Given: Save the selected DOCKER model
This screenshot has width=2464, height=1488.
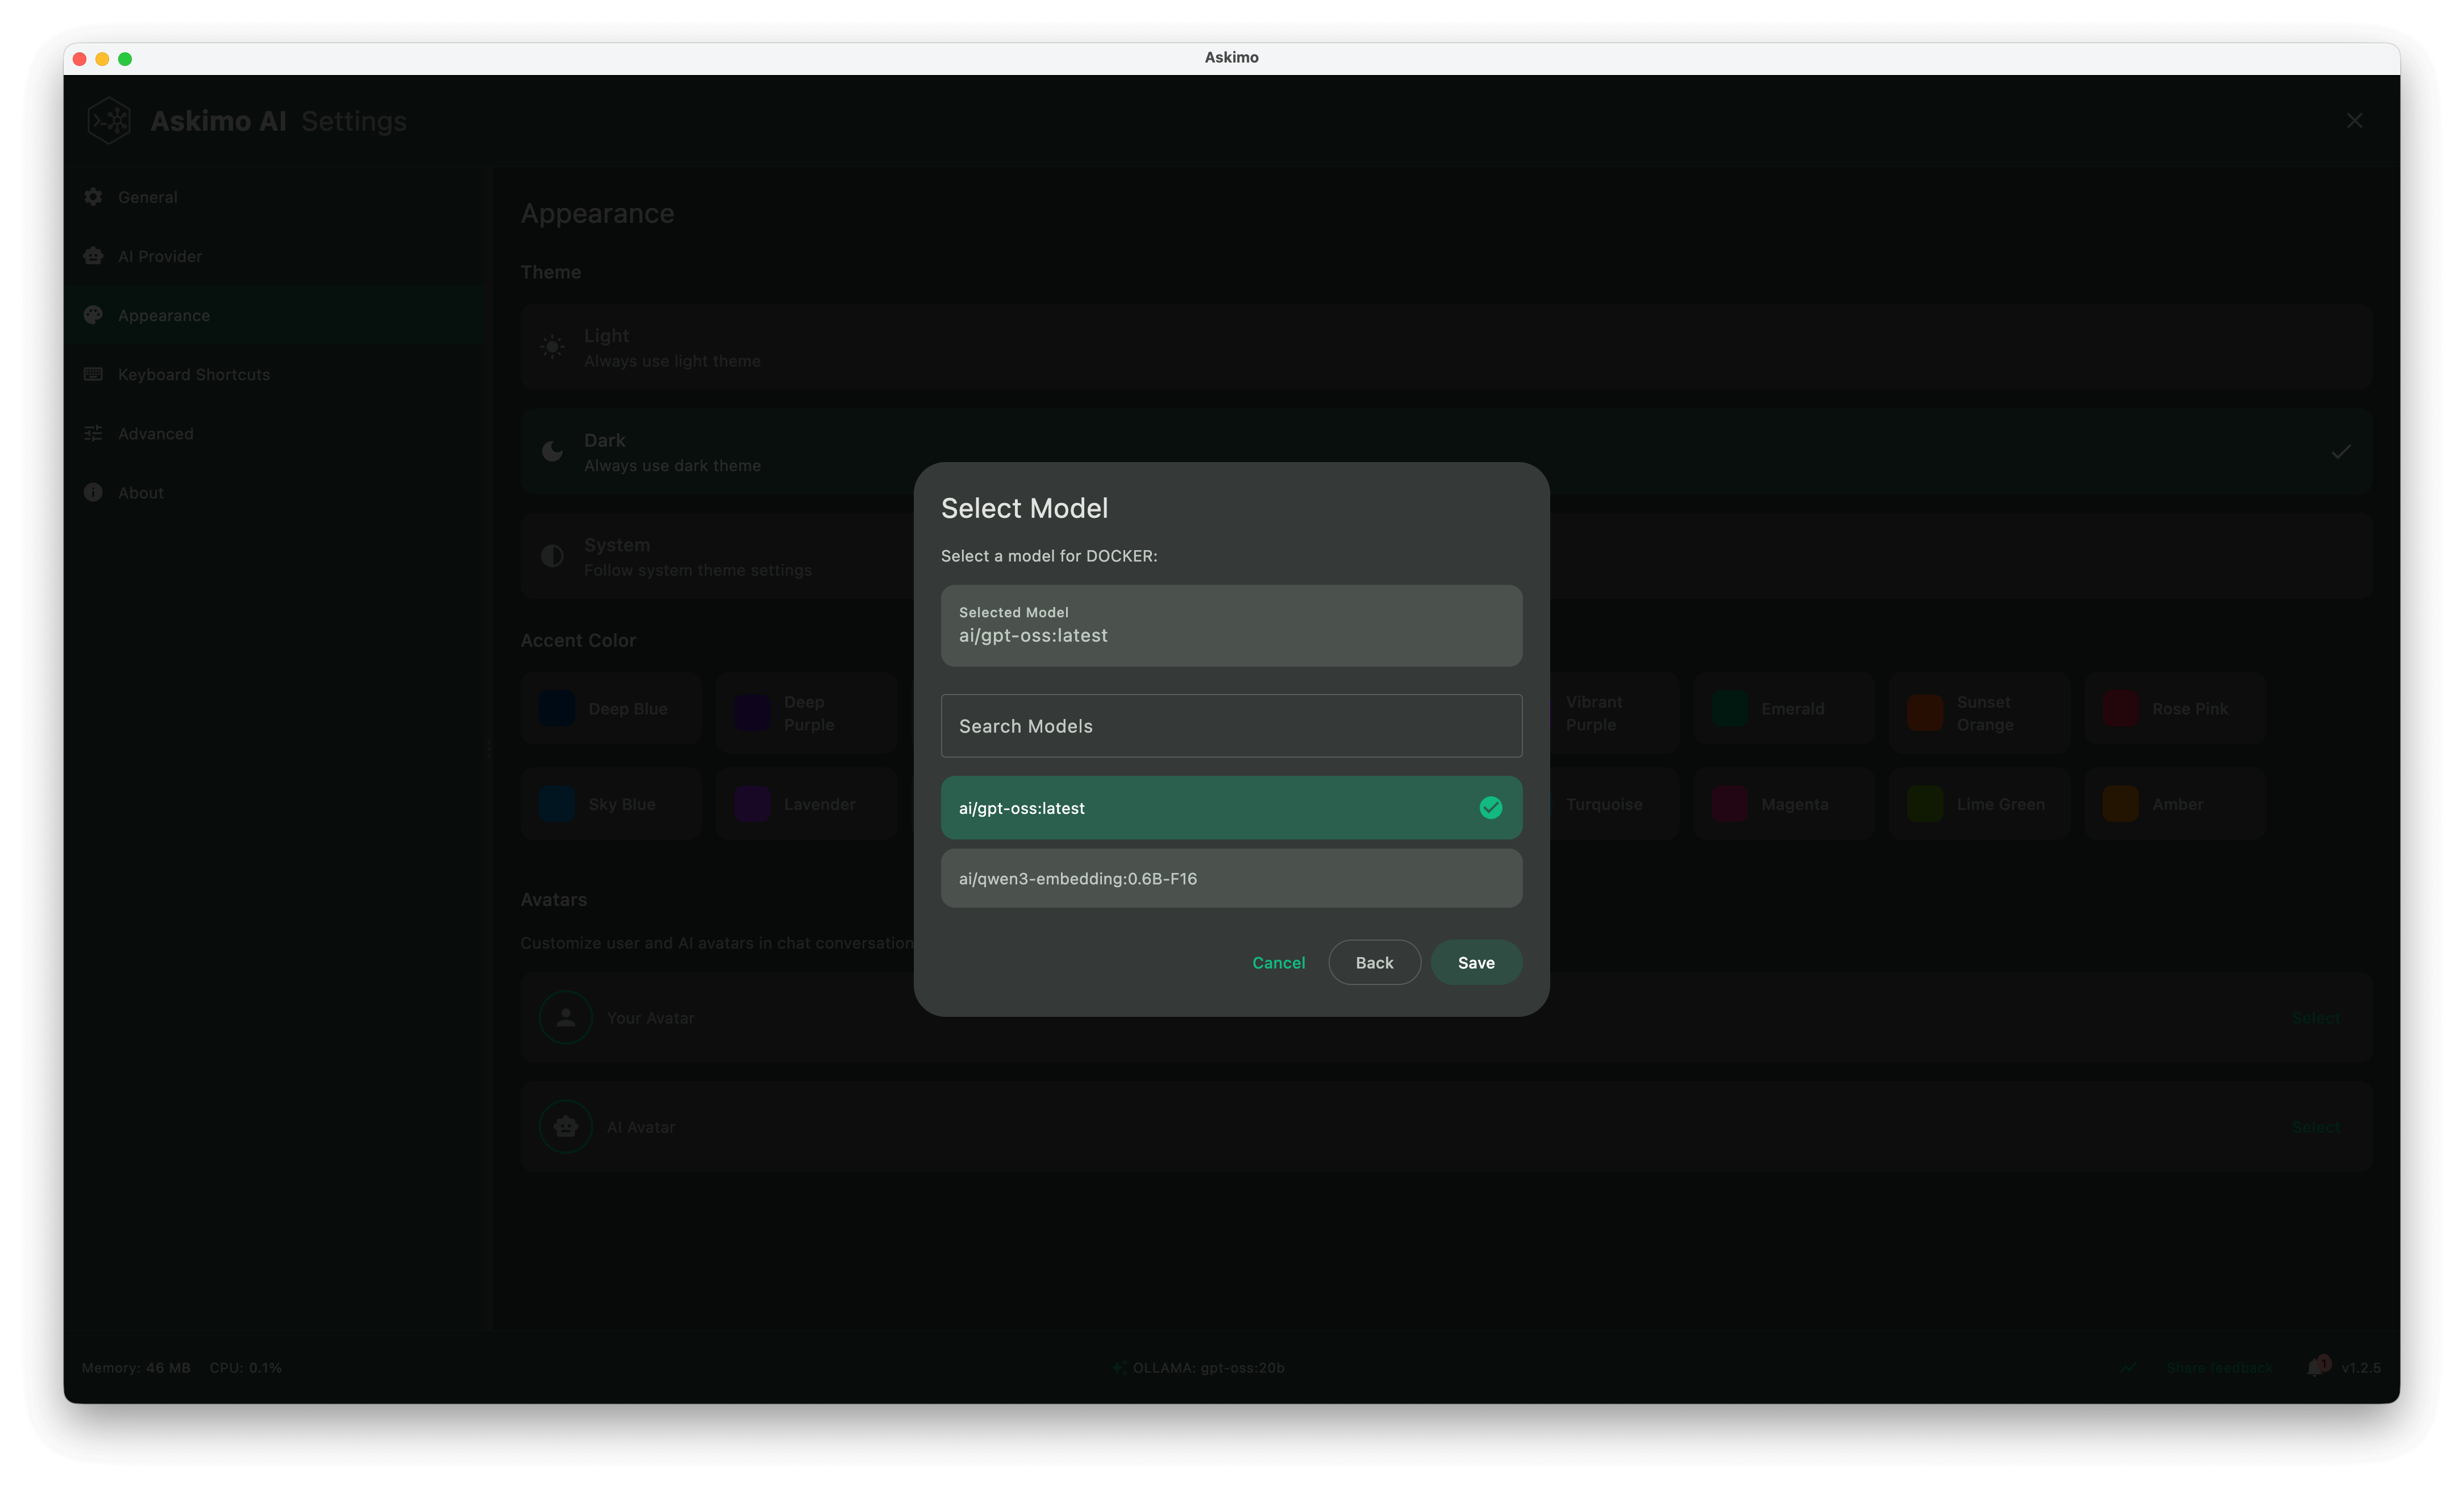Looking at the screenshot, I should tap(1476, 962).
